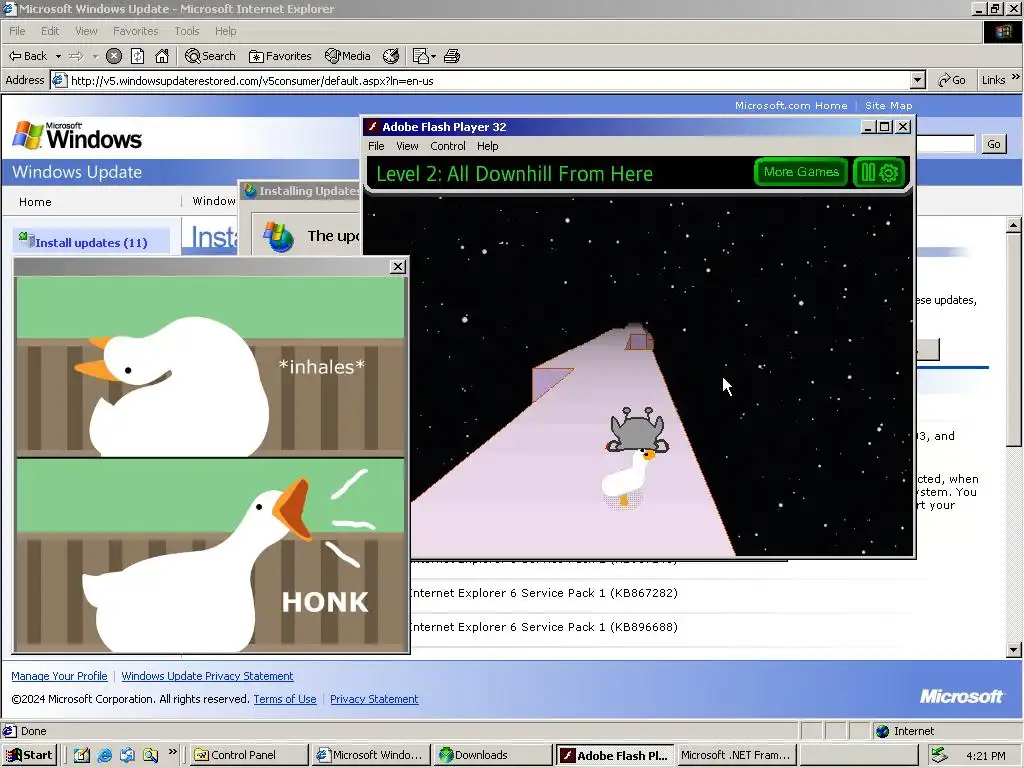Click the Microsoft.com Home link
The image size is (1024, 768).
[791, 105]
